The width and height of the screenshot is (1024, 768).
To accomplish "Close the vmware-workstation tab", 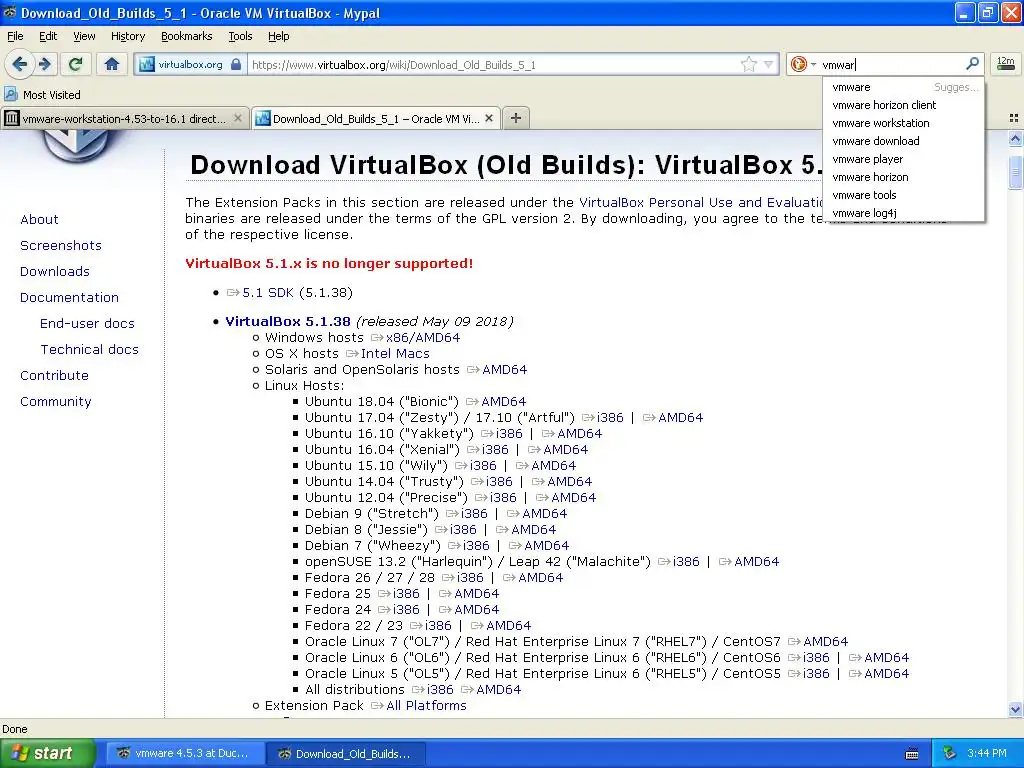I will point(238,118).
